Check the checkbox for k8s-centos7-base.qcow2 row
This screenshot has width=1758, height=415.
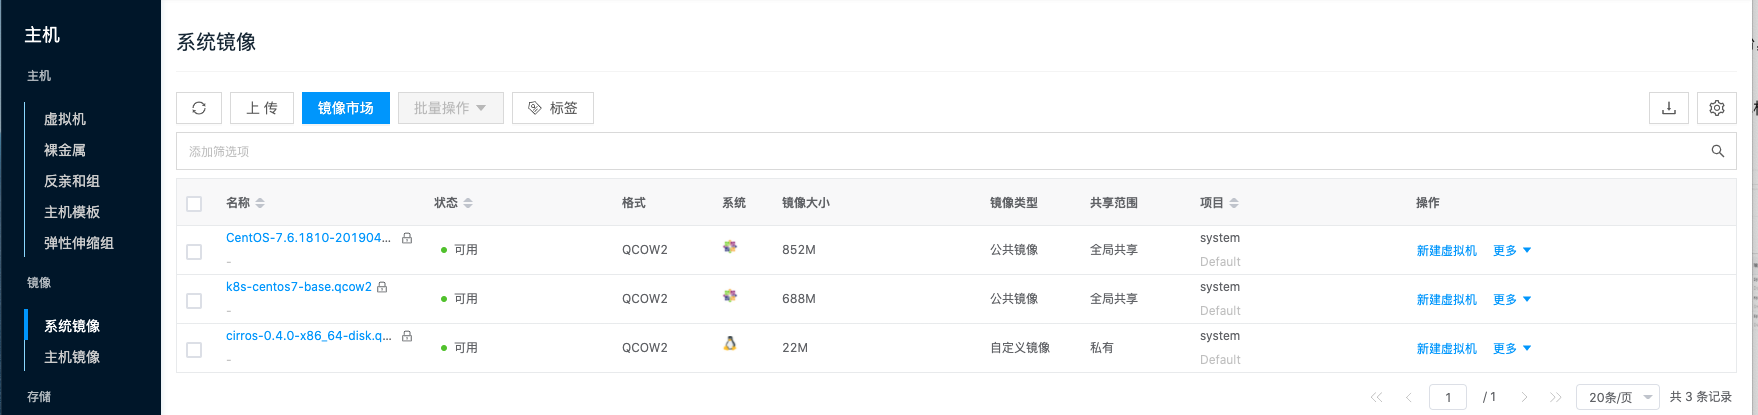[194, 301]
